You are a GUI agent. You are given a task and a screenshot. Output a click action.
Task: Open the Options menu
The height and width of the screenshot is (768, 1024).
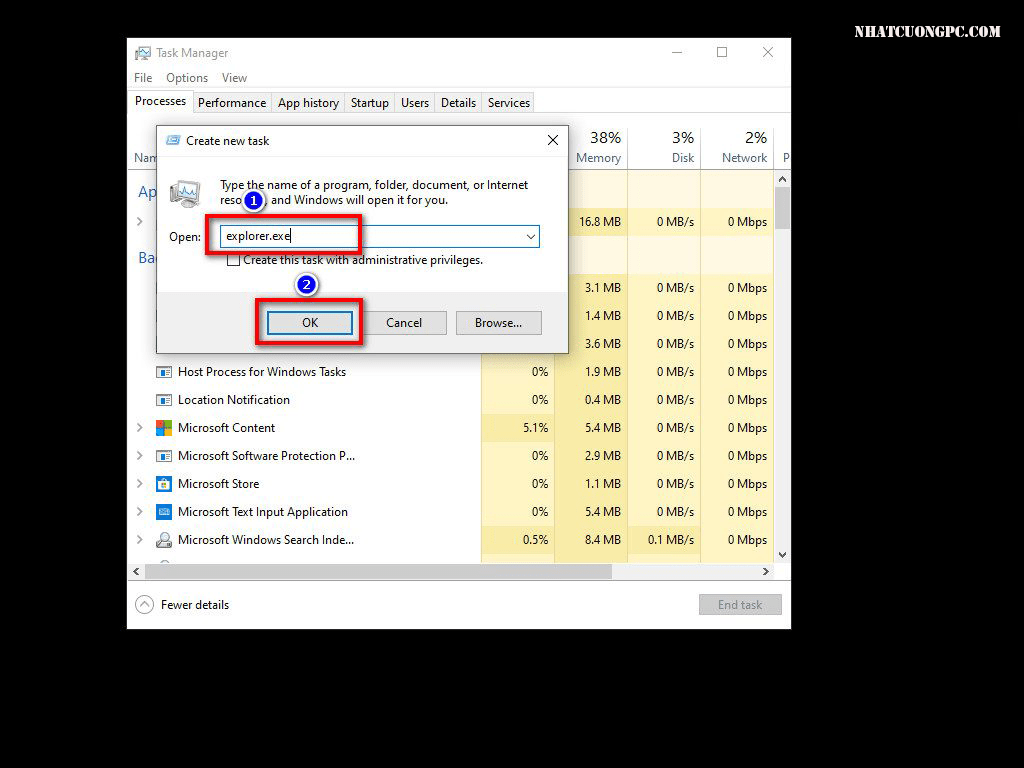[187, 78]
